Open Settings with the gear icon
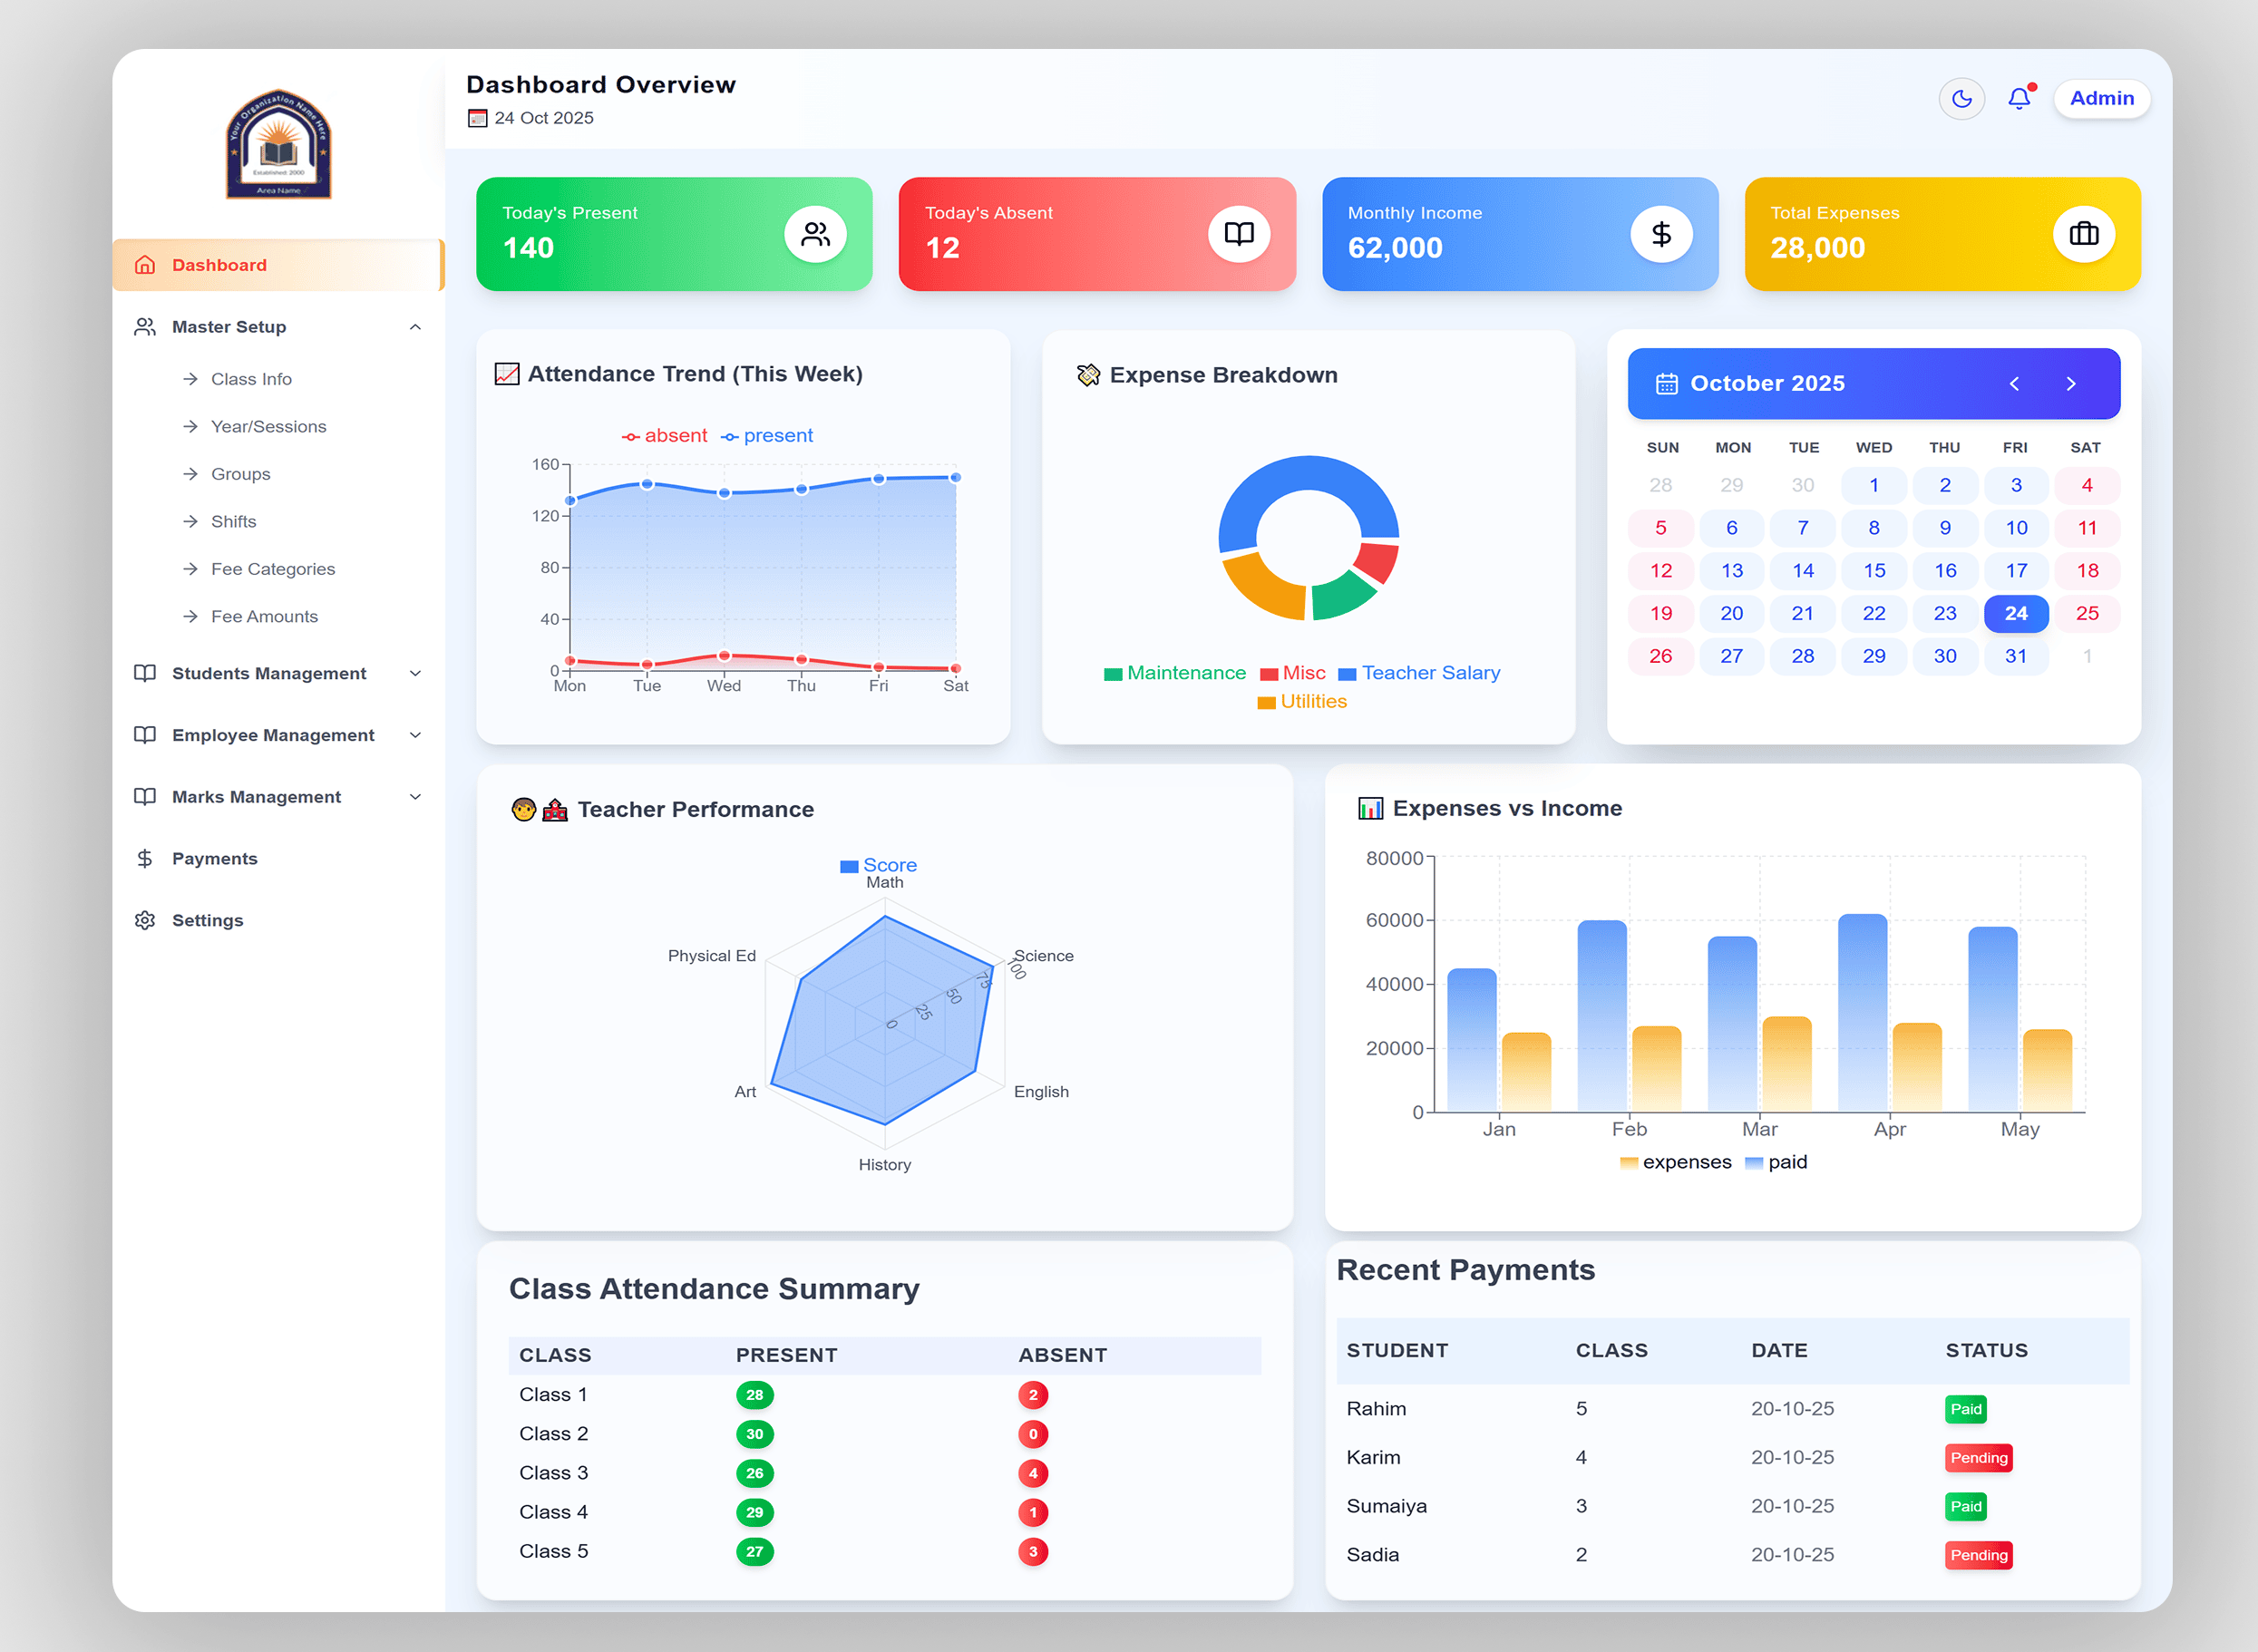 point(145,920)
